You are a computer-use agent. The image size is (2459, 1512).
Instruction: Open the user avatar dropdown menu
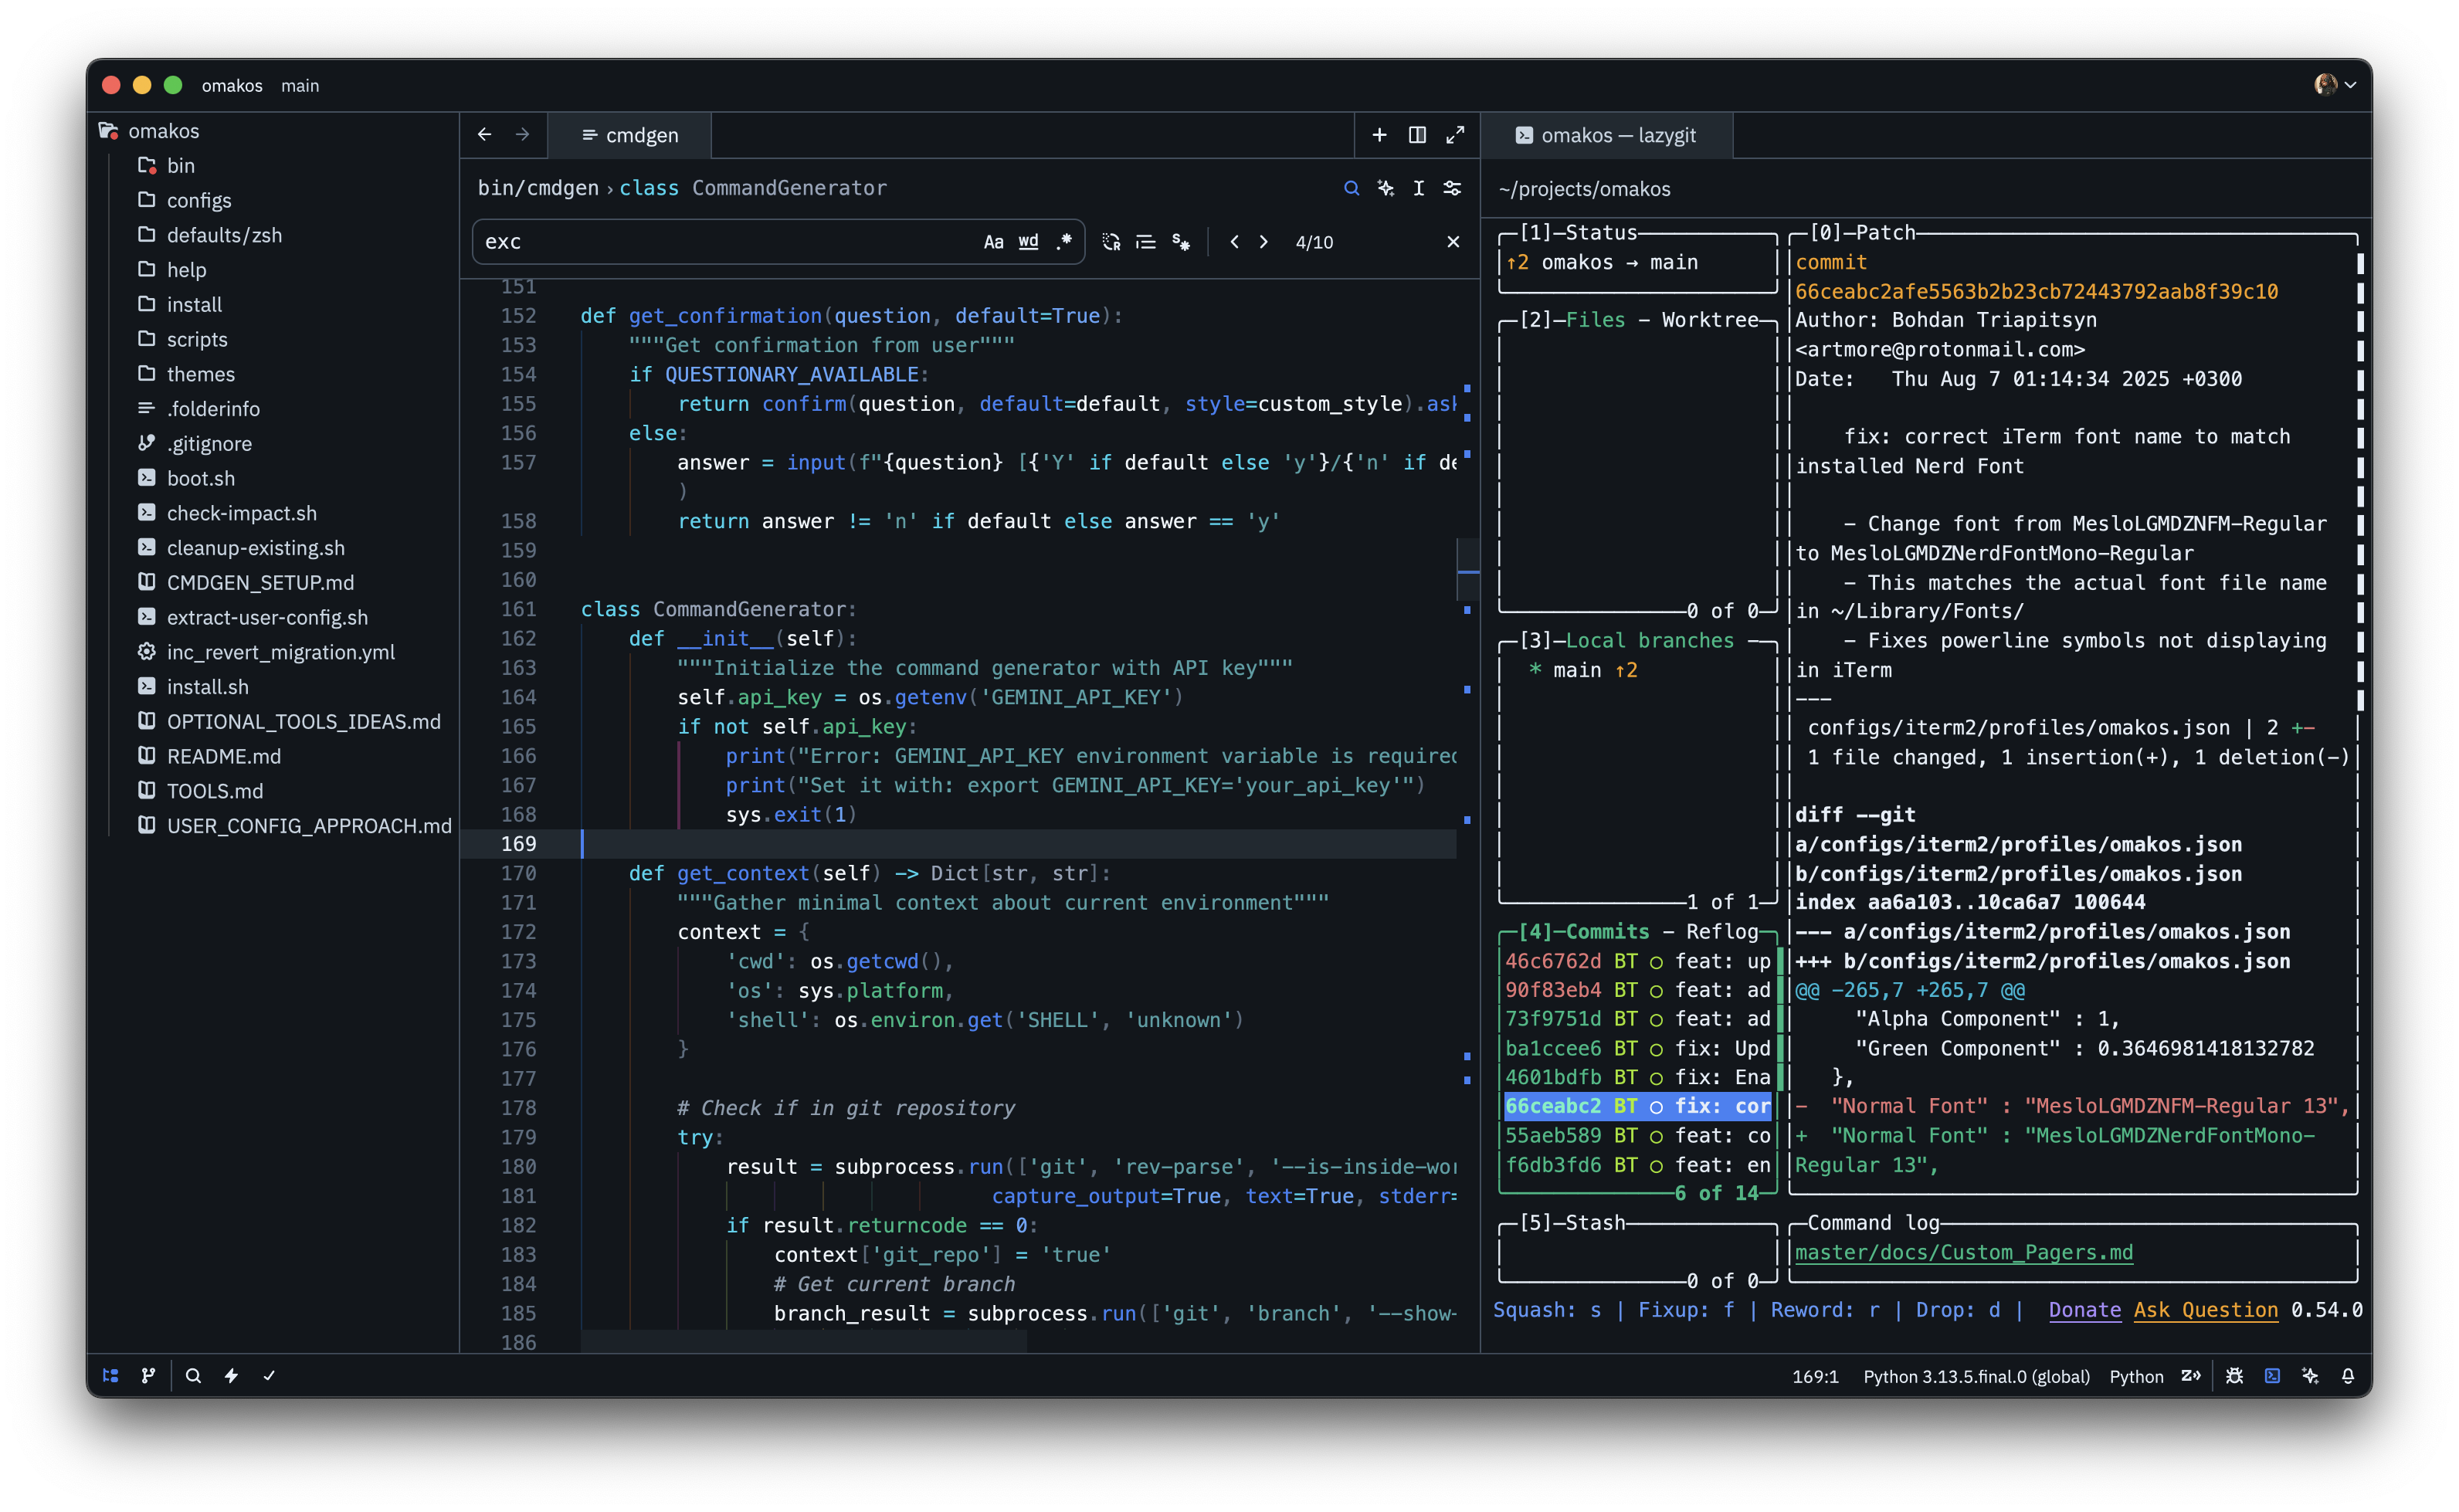point(2336,85)
